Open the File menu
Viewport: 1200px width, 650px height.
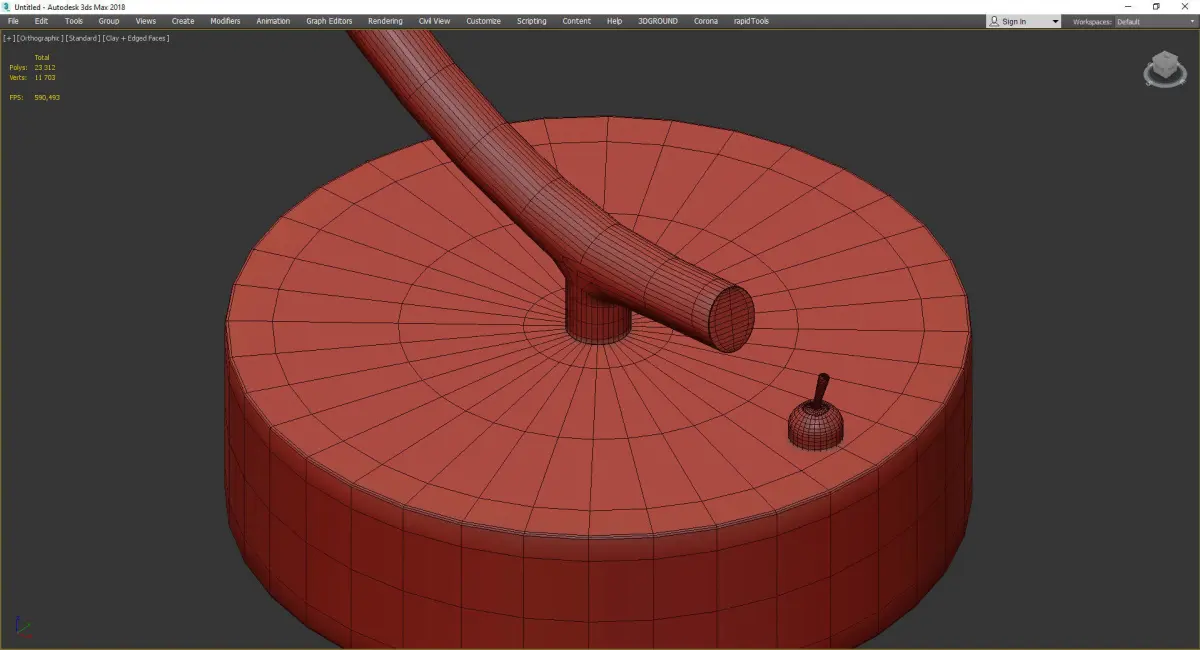click(13, 21)
